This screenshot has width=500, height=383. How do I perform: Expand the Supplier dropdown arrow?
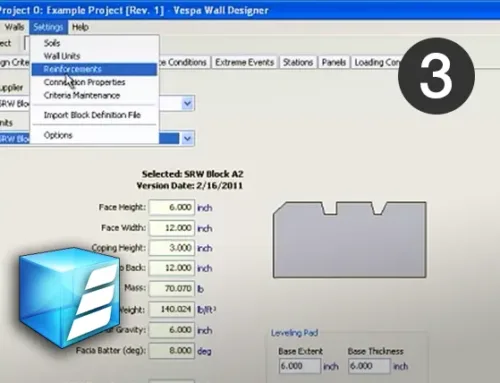[x=188, y=103]
